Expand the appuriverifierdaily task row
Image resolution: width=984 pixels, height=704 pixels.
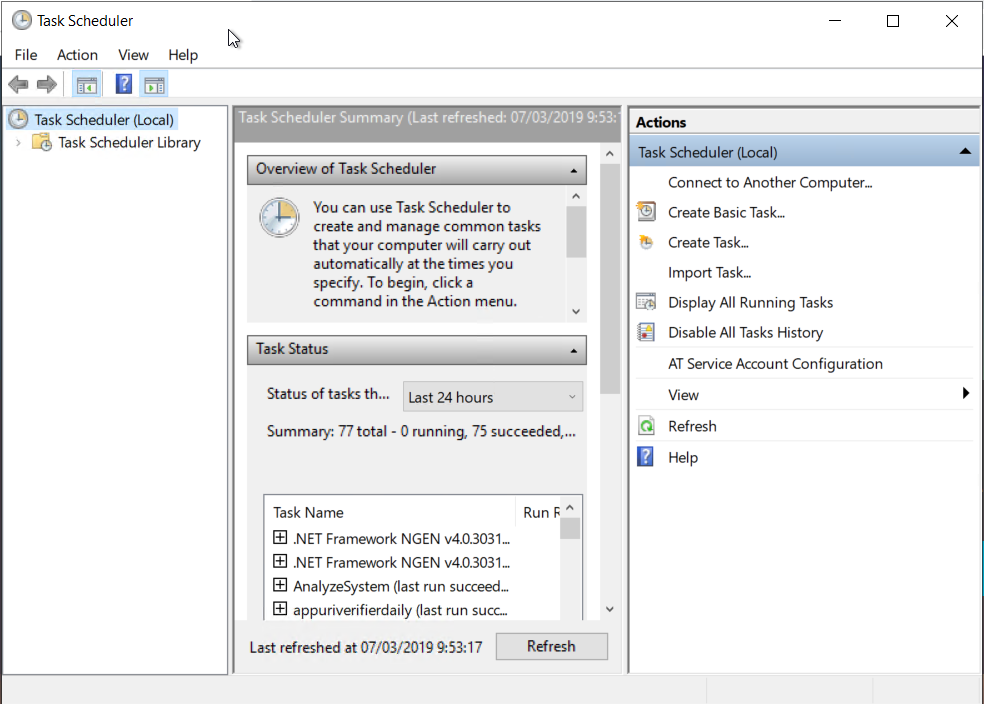[x=280, y=609]
